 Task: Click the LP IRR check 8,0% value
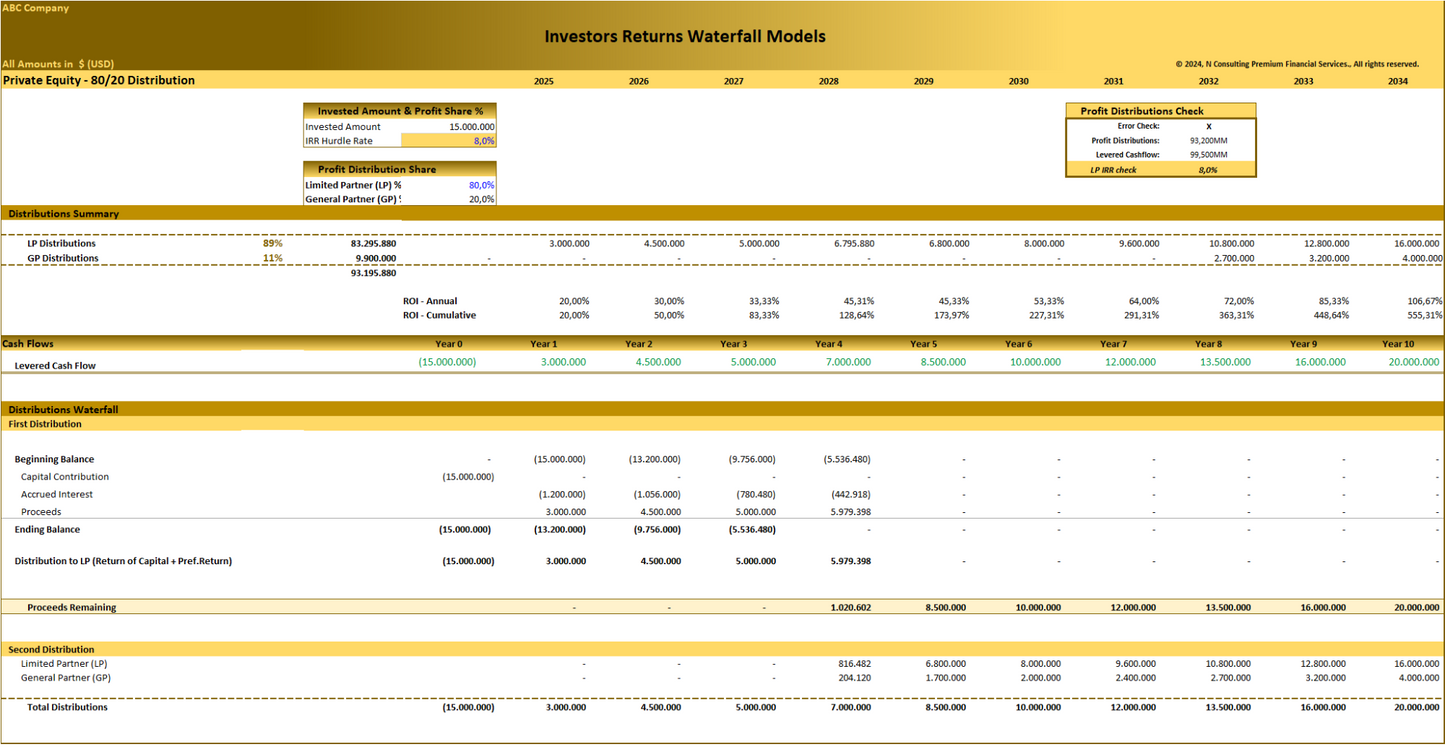pyautogui.click(x=1208, y=170)
